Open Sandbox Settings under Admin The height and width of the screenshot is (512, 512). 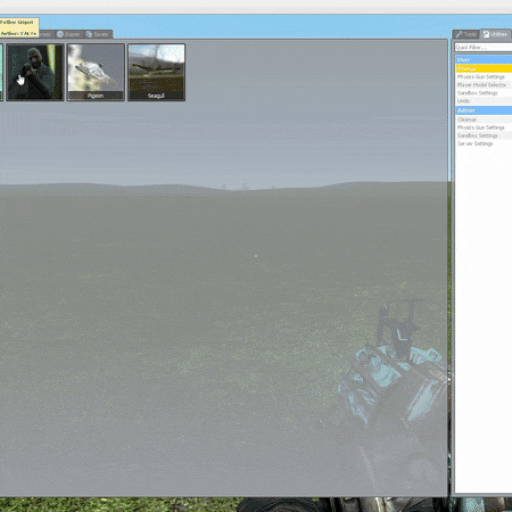484,135
